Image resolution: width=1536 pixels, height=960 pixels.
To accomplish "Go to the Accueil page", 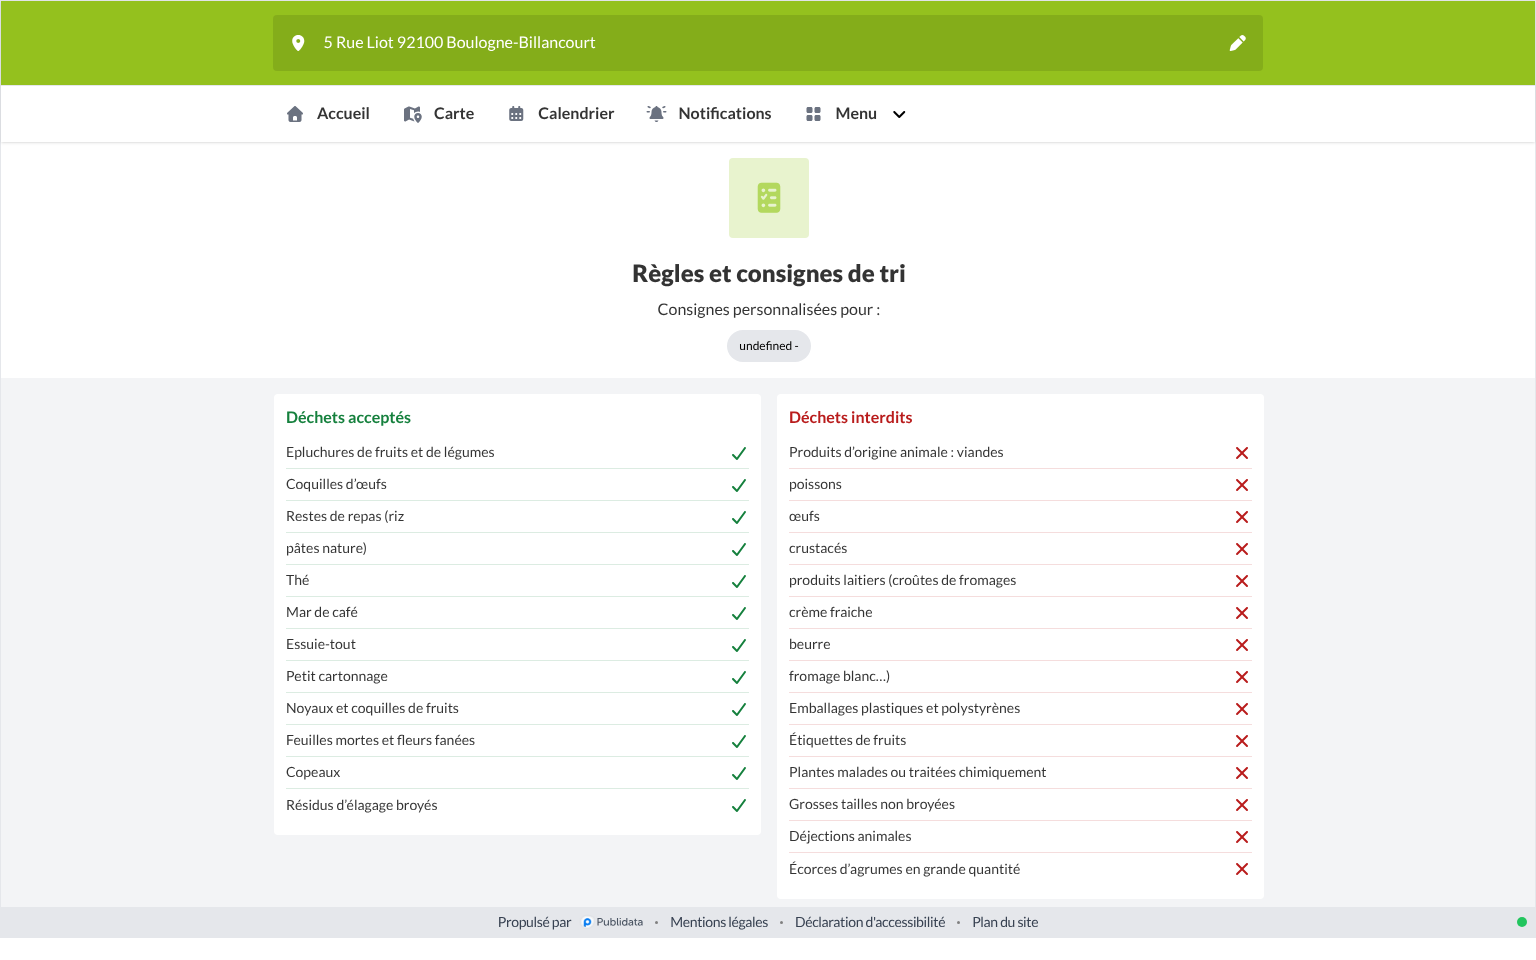I will point(328,114).
